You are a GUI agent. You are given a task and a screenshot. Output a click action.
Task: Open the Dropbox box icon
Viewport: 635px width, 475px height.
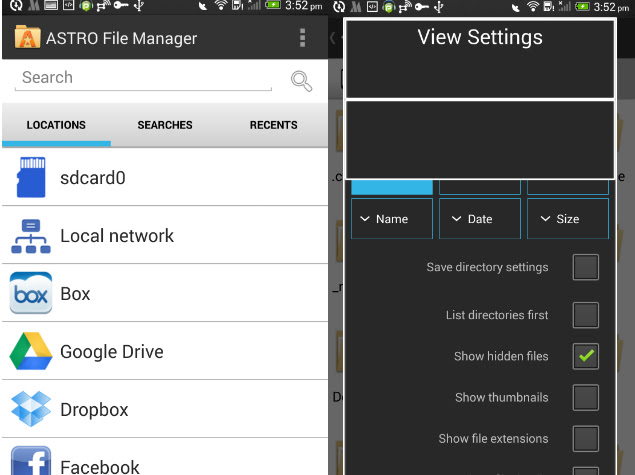coord(31,409)
